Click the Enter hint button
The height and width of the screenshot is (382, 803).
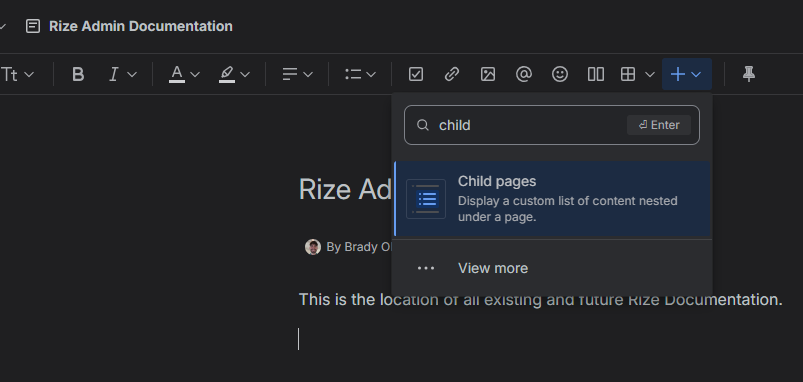pyautogui.click(x=659, y=125)
